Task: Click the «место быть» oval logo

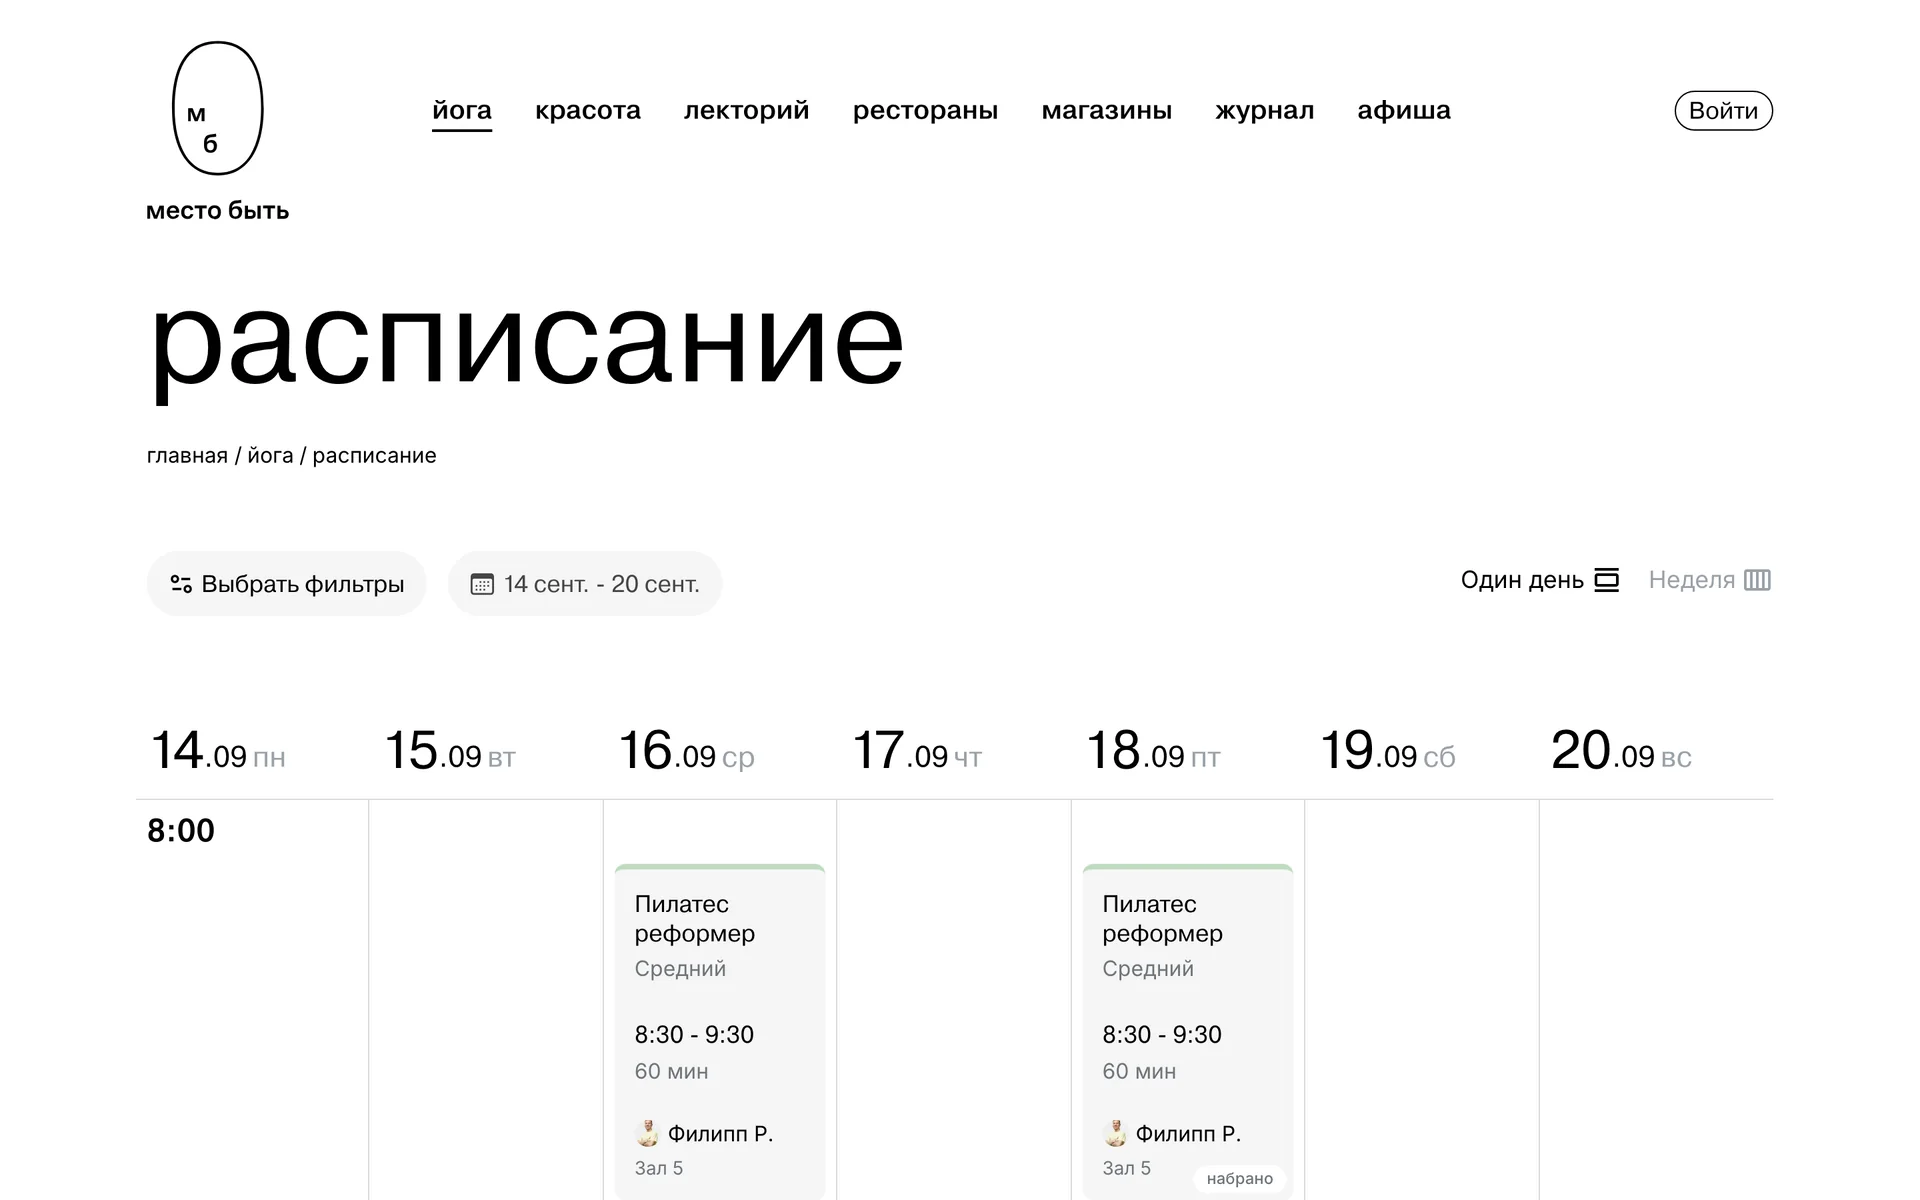Action: pos(217,108)
